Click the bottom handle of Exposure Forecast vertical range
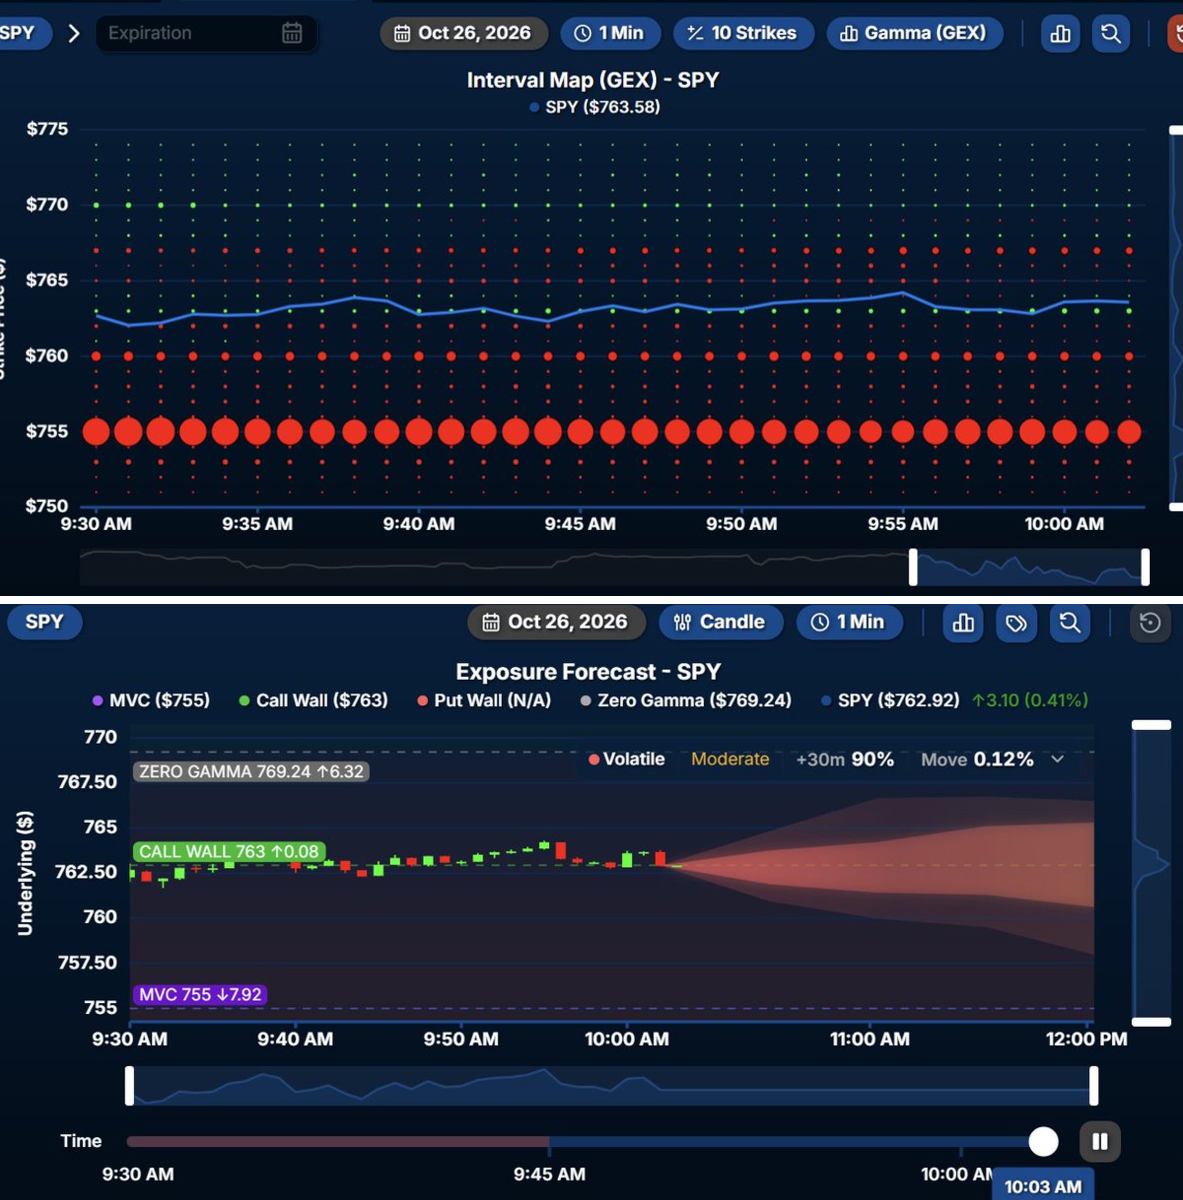 click(x=1151, y=1022)
